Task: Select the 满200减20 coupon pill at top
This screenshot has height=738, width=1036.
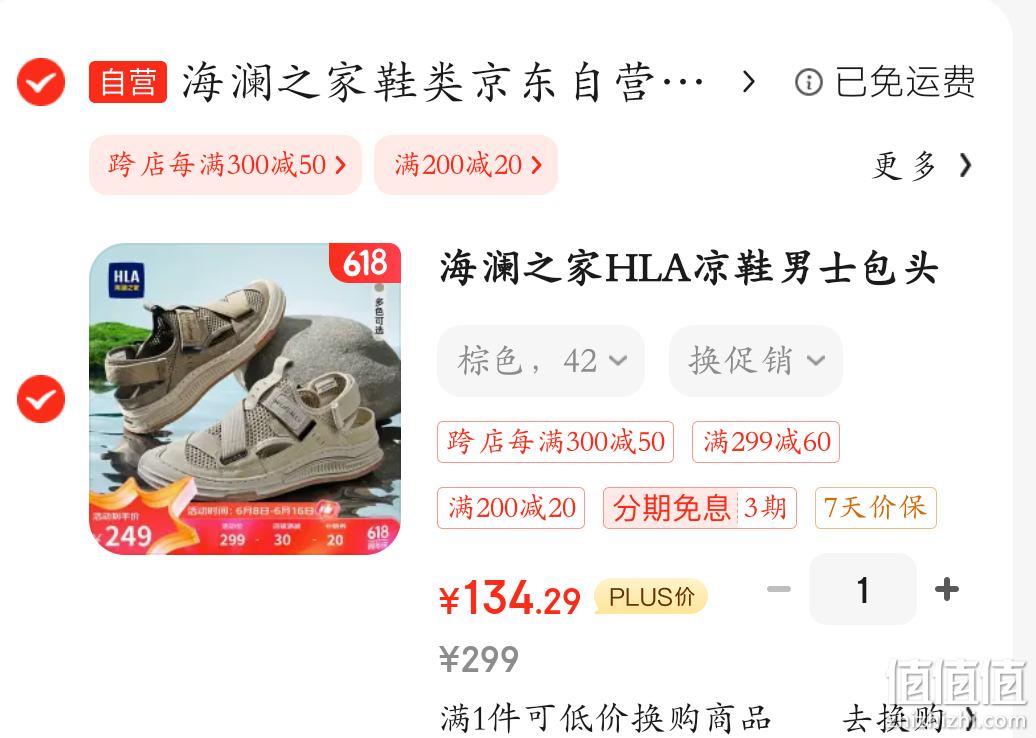Action: tap(466, 165)
